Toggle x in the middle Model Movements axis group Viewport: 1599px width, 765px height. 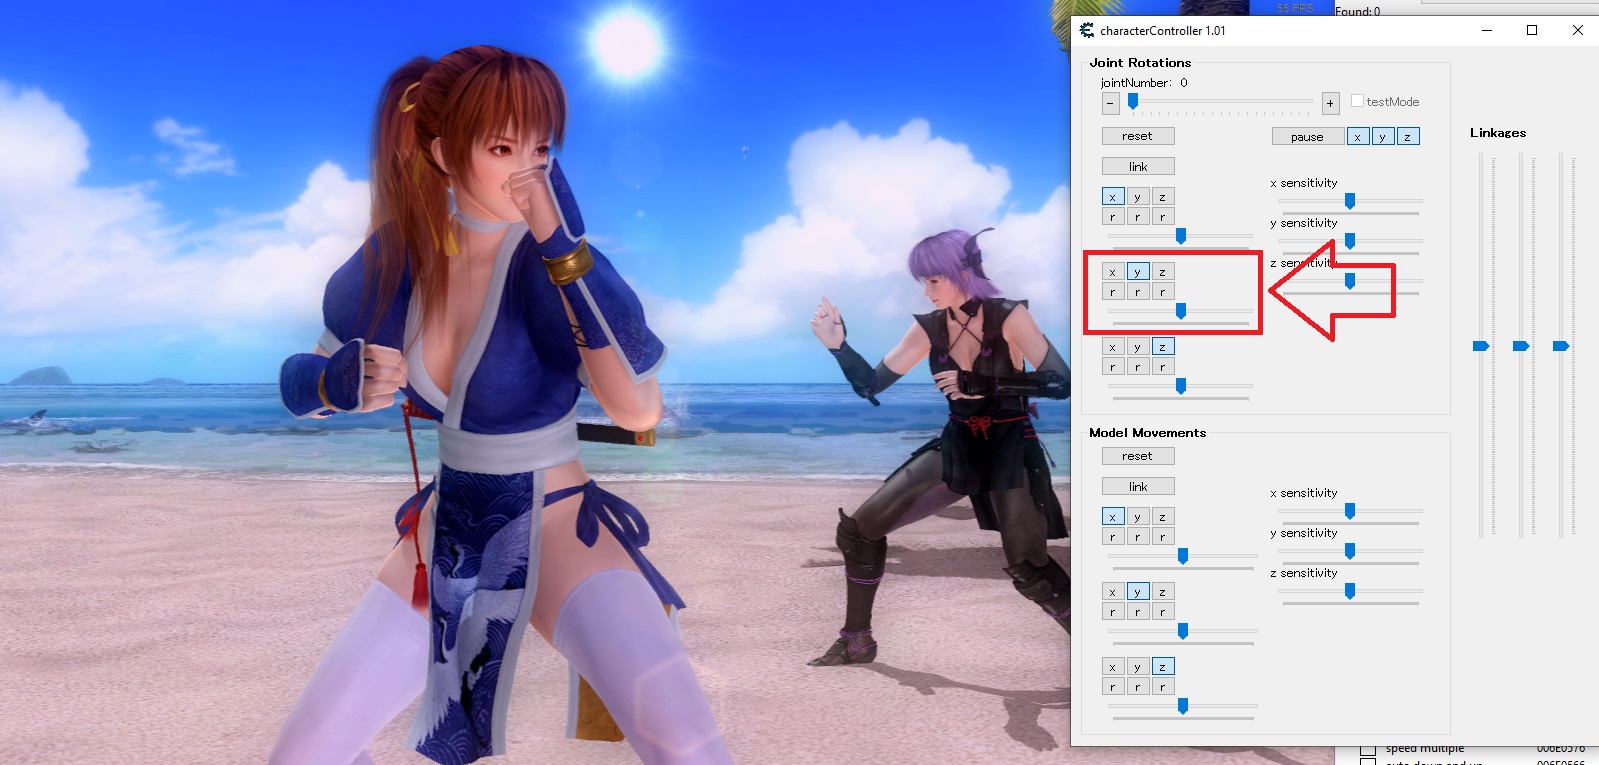click(1112, 592)
